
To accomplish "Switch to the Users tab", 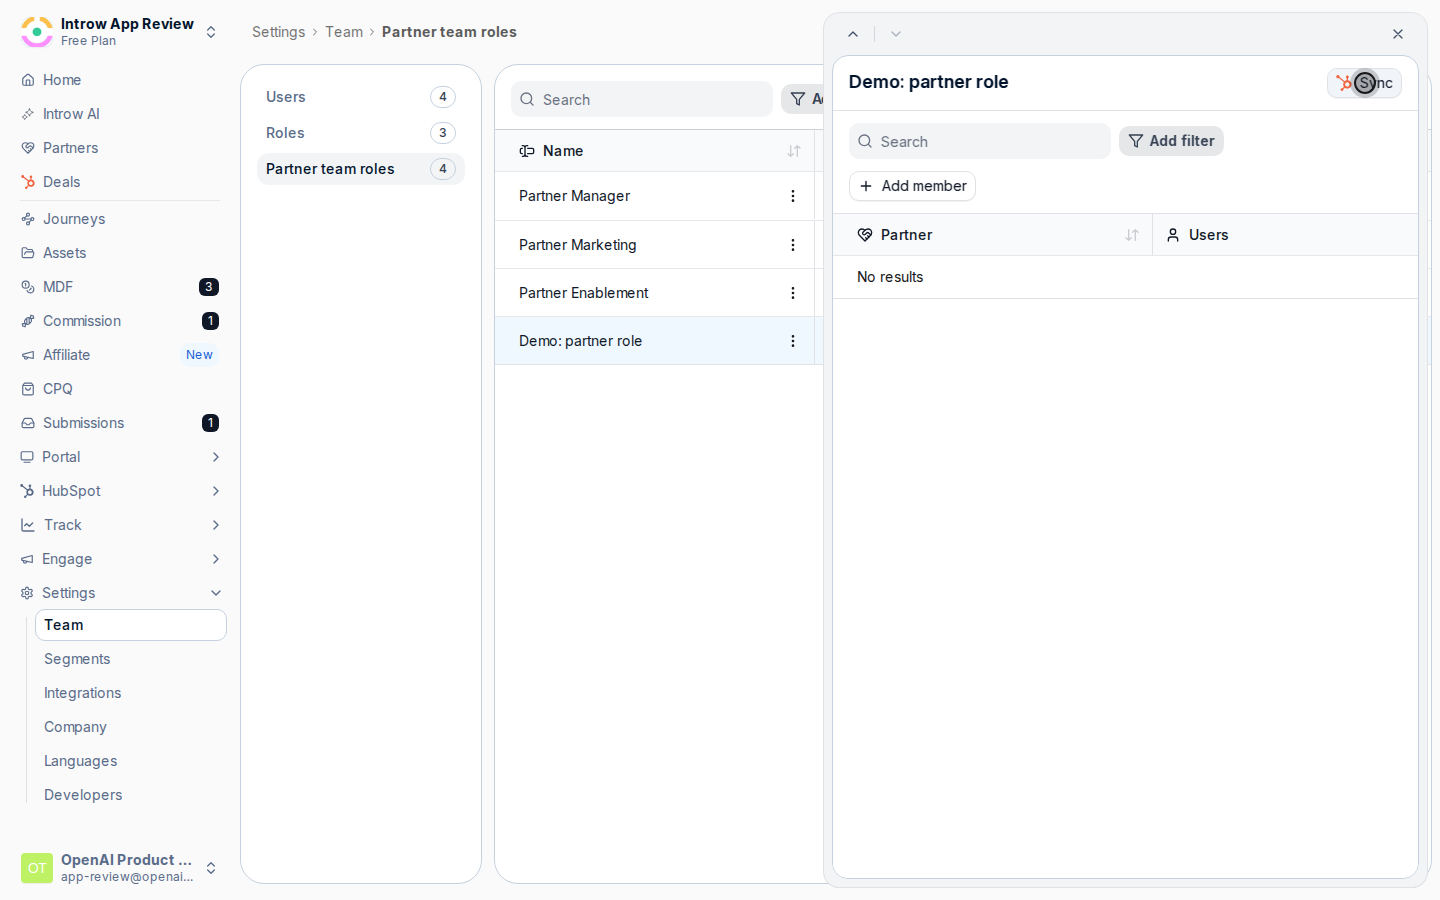I will [x=361, y=97].
